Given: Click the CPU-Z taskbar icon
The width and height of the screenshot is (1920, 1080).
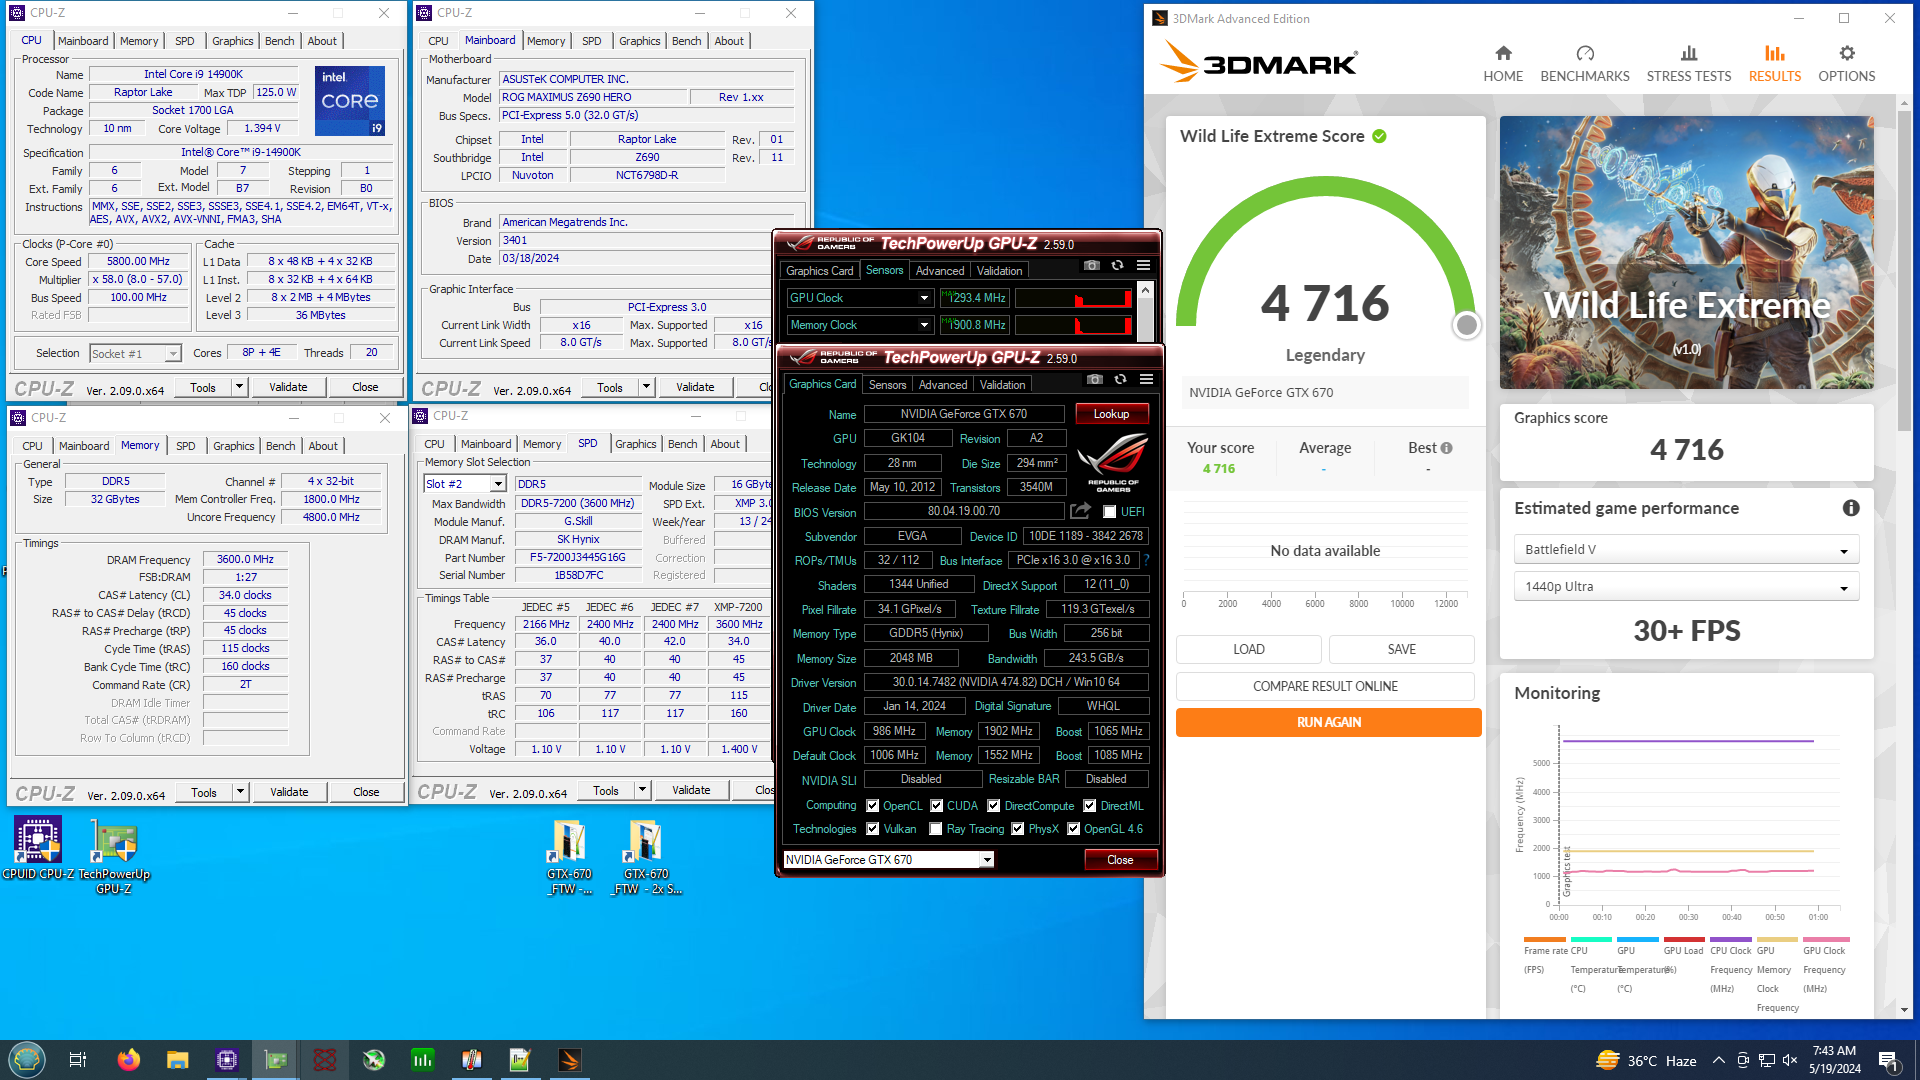Looking at the screenshot, I should [227, 1060].
